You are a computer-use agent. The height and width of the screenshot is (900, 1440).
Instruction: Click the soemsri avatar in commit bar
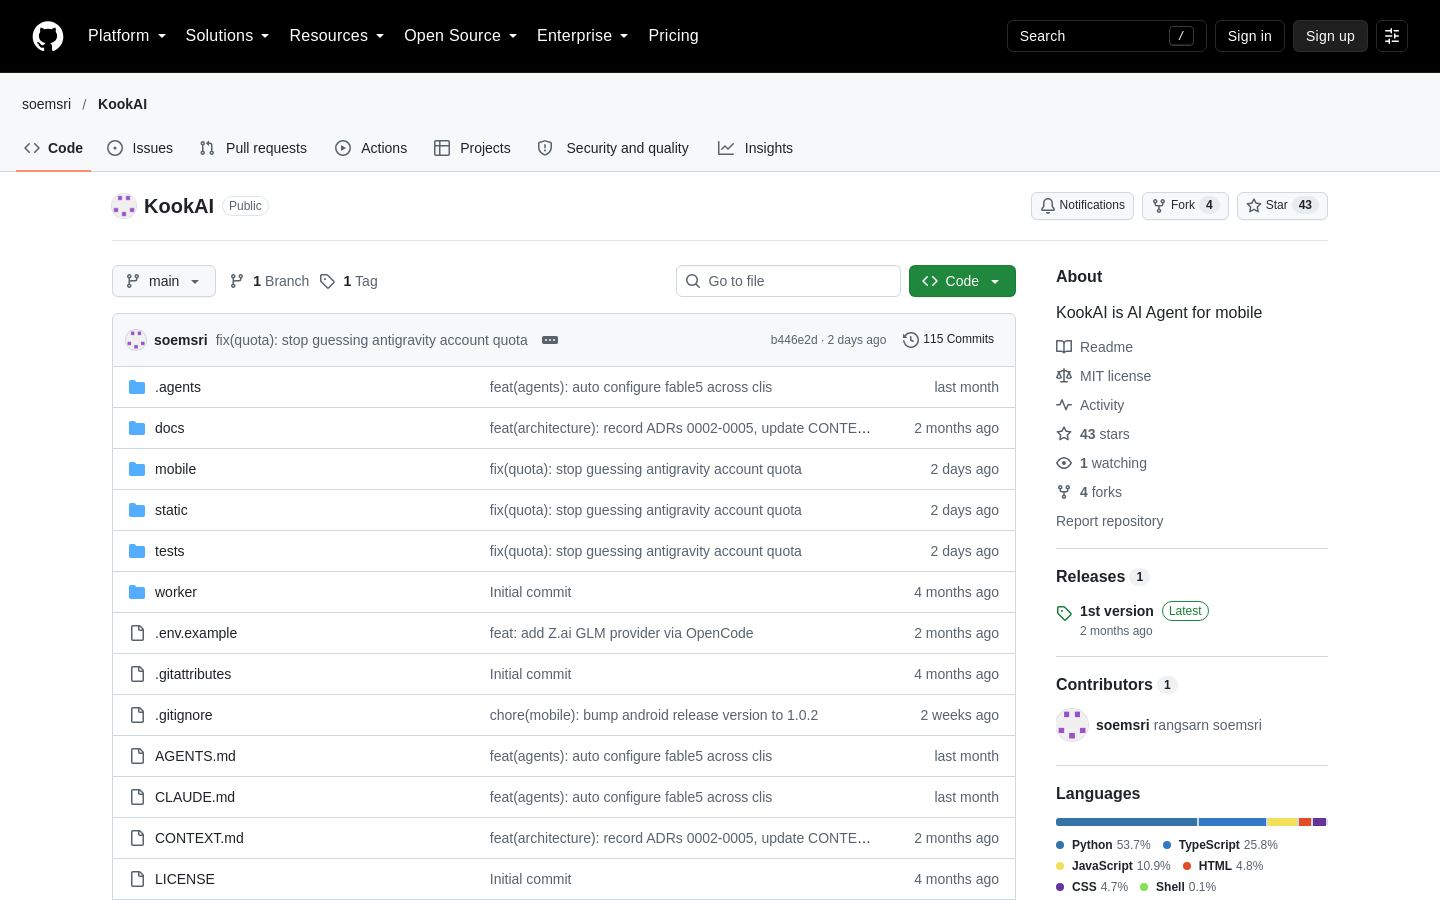(x=136, y=340)
